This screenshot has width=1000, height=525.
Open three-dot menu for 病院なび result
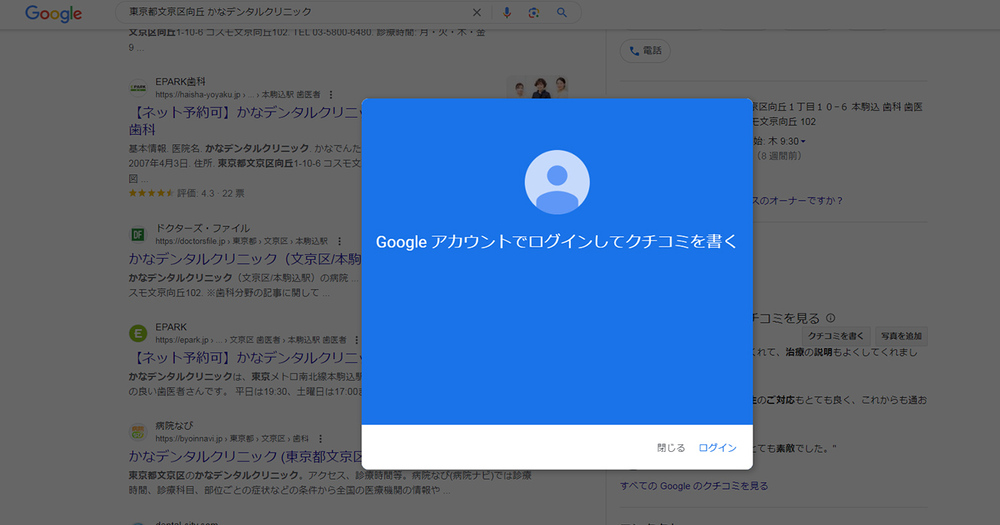tap(321, 438)
